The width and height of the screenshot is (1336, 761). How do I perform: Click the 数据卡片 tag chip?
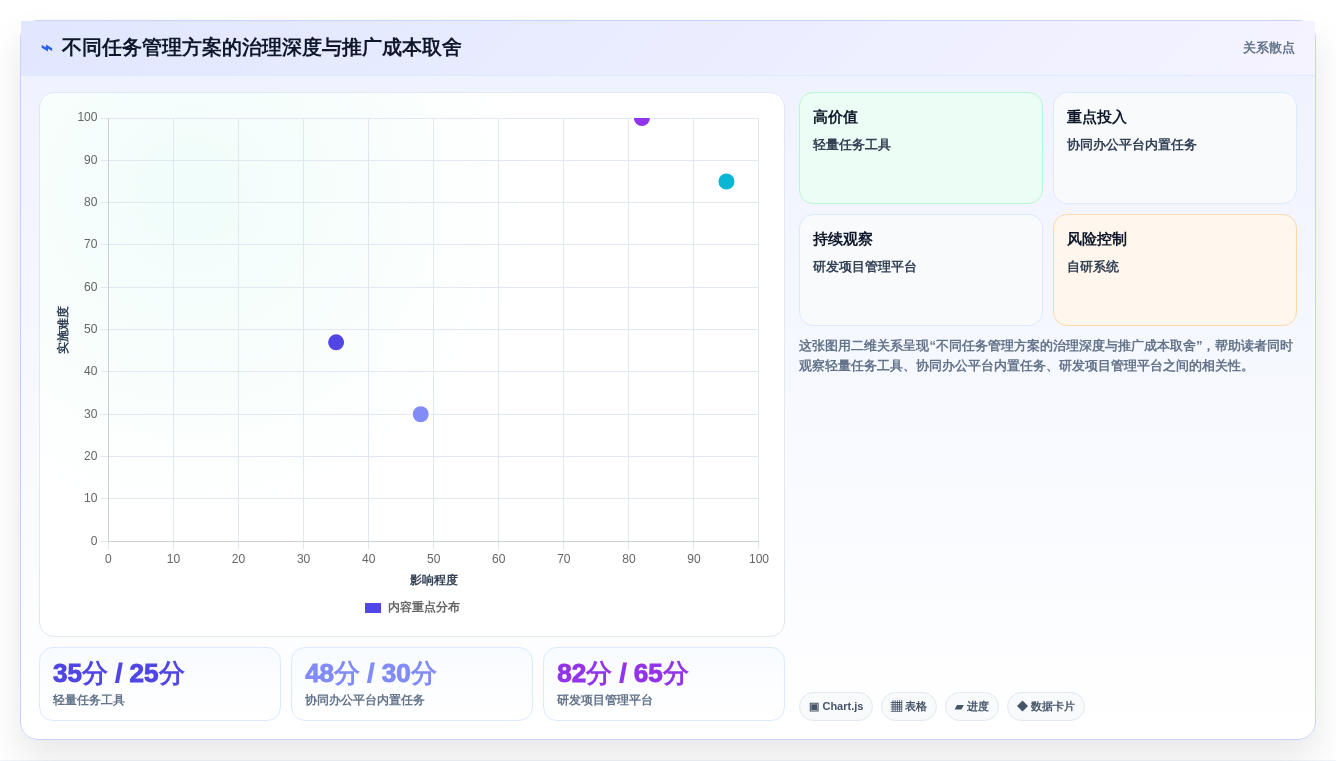(1046, 707)
